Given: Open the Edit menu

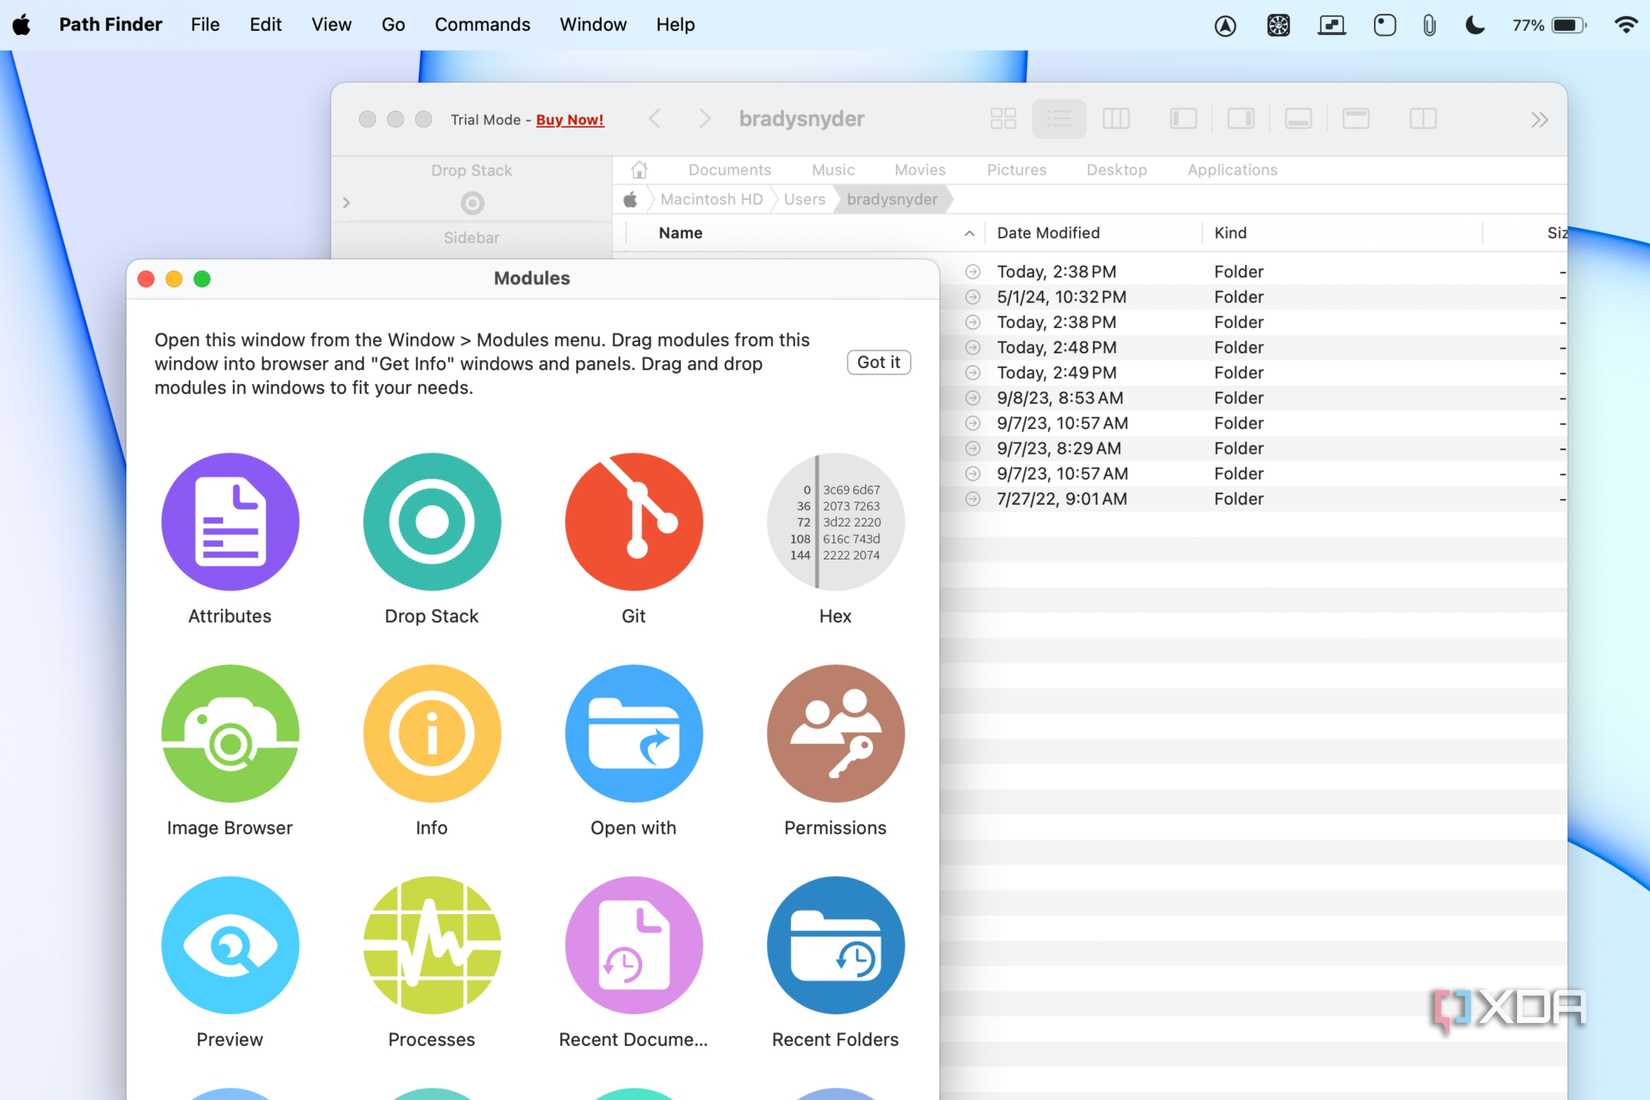Looking at the screenshot, I should [266, 24].
